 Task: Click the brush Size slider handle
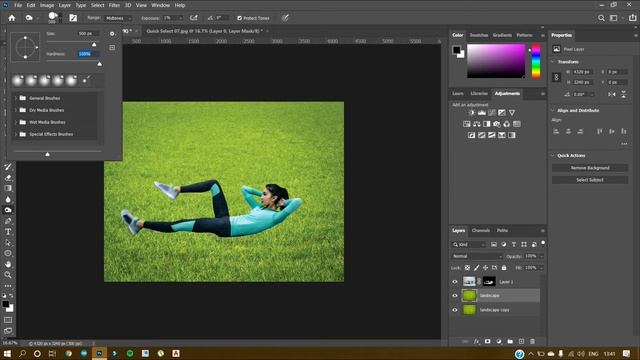click(94, 44)
